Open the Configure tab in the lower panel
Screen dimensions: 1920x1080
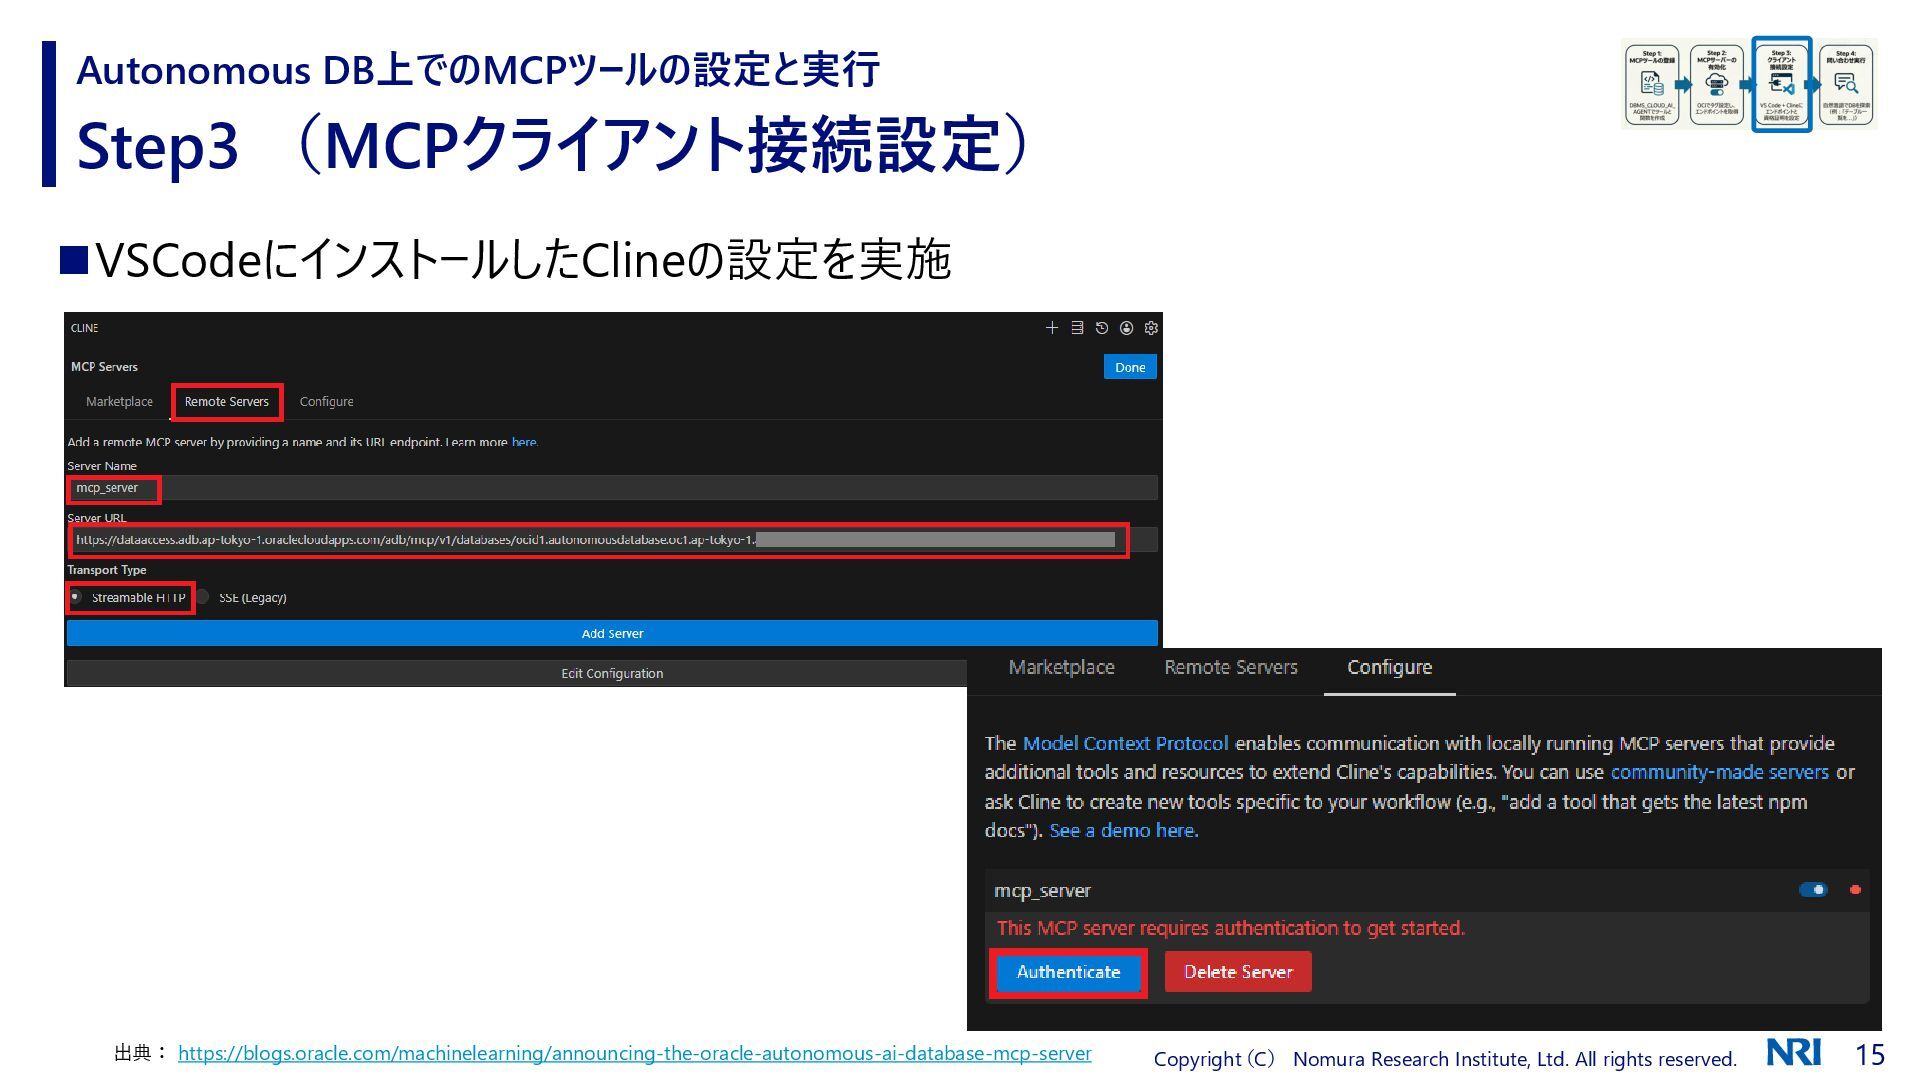[1389, 668]
